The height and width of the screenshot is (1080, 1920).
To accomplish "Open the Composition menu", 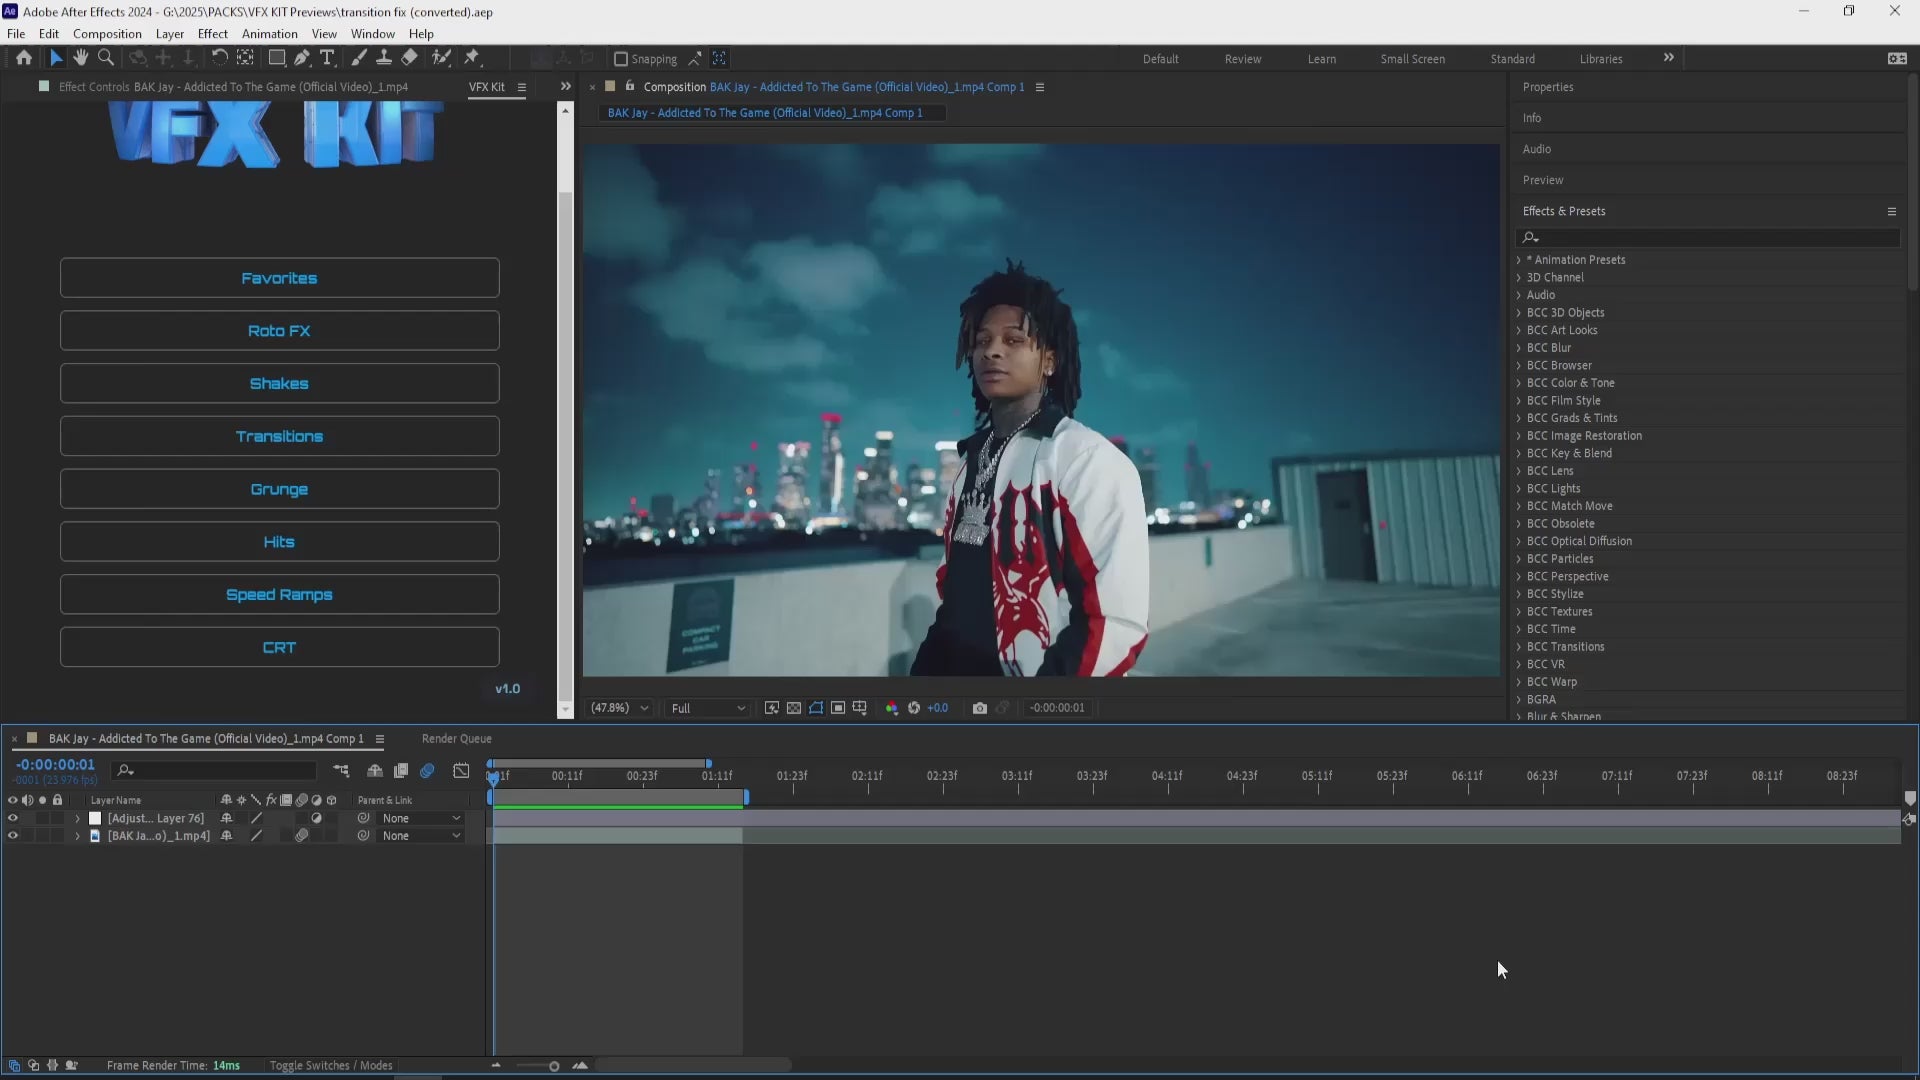I will click(x=107, y=33).
